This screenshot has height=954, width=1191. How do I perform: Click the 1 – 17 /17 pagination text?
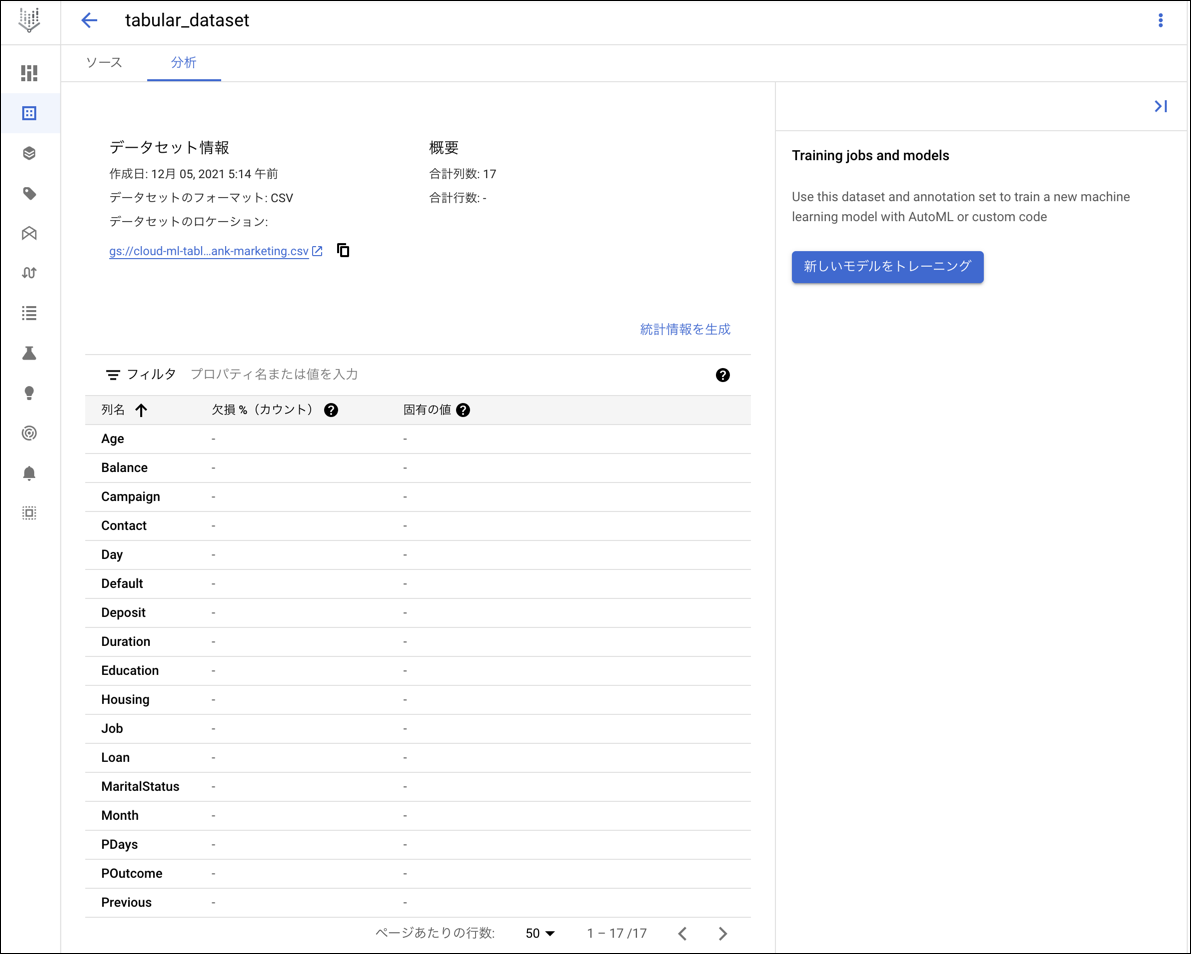click(x=617, y=933)
